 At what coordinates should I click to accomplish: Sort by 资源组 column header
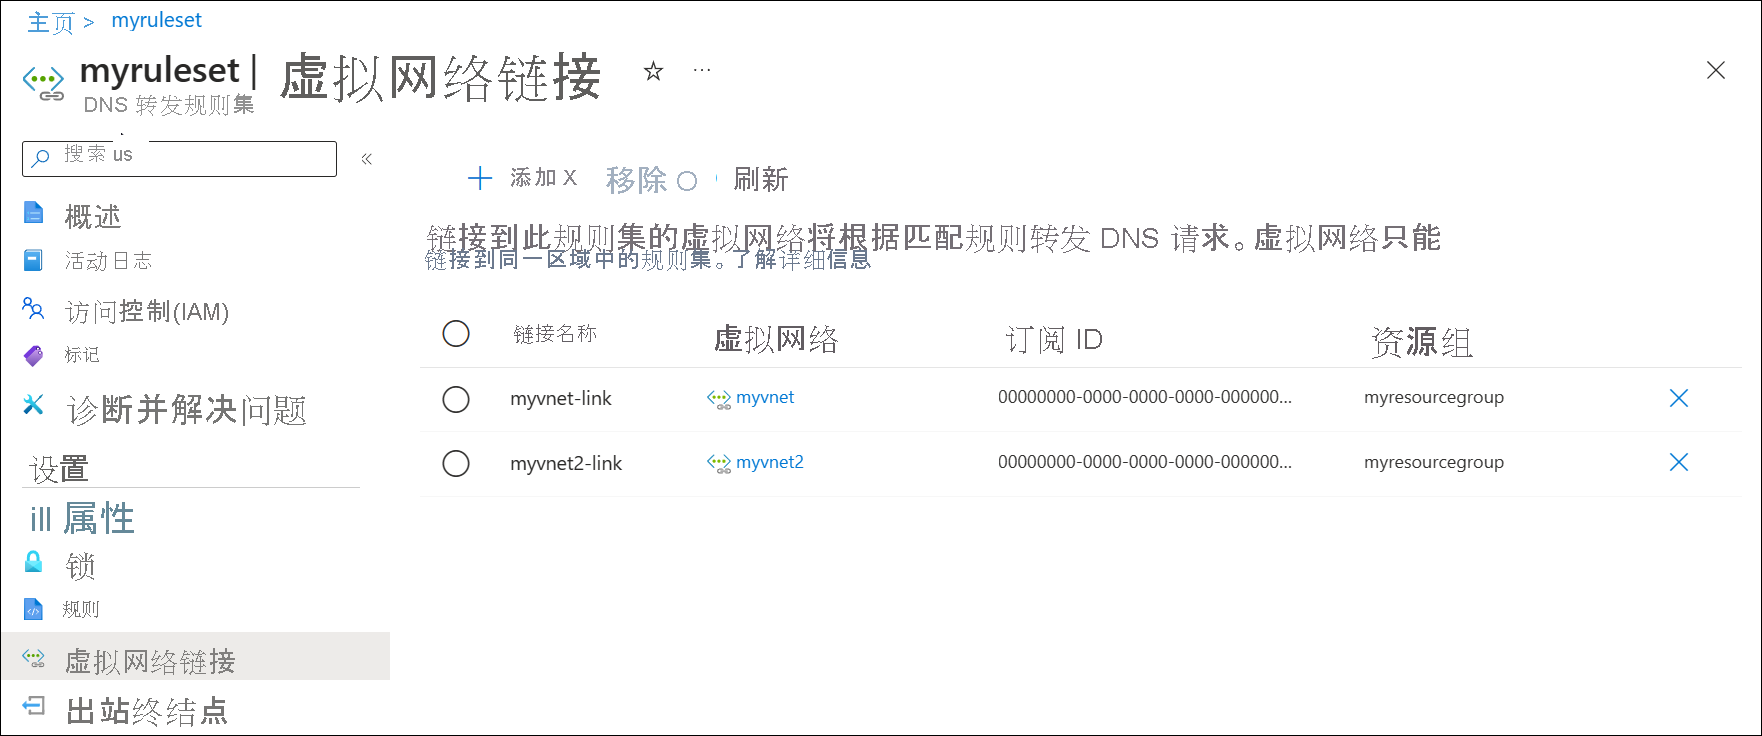click(1421, 342)
